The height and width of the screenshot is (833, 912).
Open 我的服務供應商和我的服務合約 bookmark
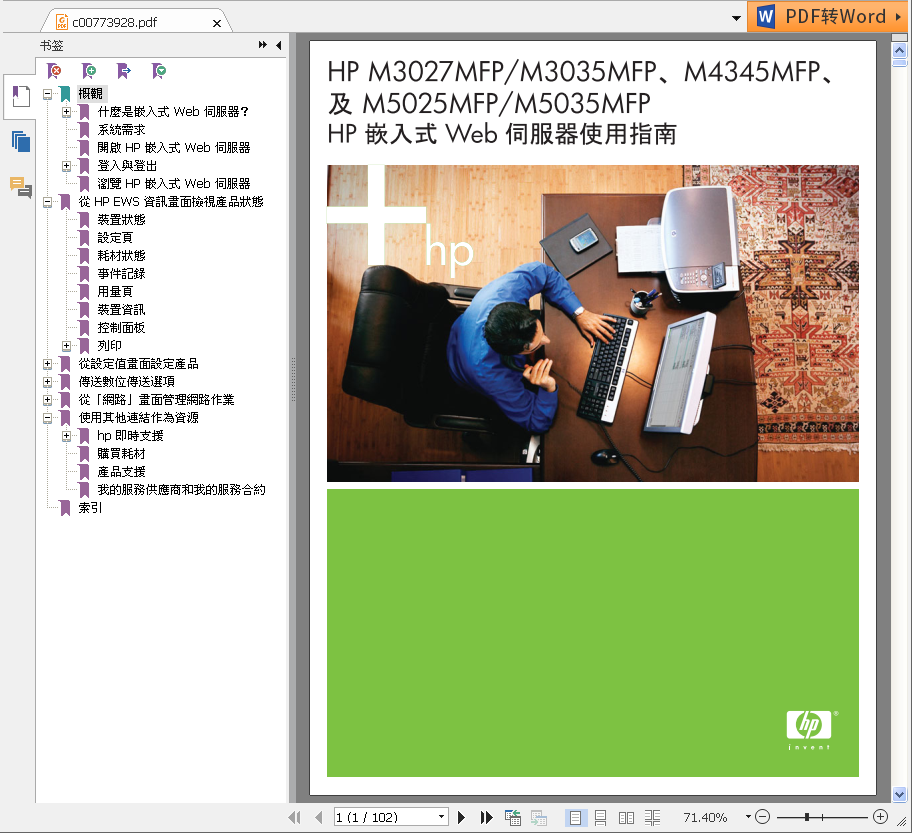[x=181, y=490]
